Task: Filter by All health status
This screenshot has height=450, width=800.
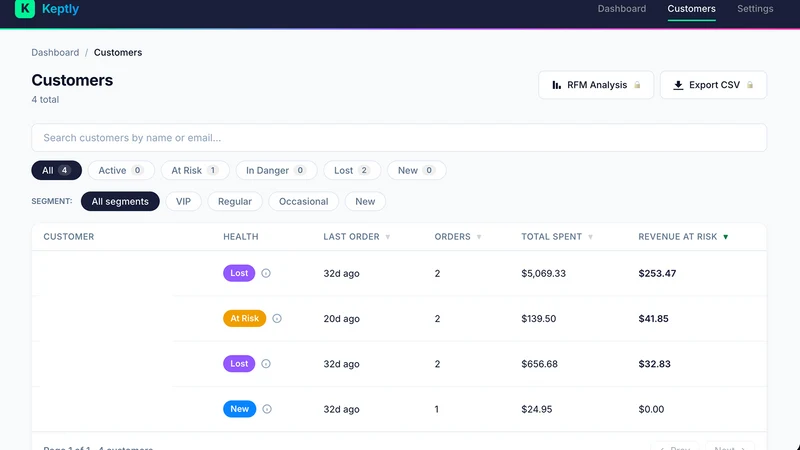Action: pyautogui.click(x=57, y=170)
